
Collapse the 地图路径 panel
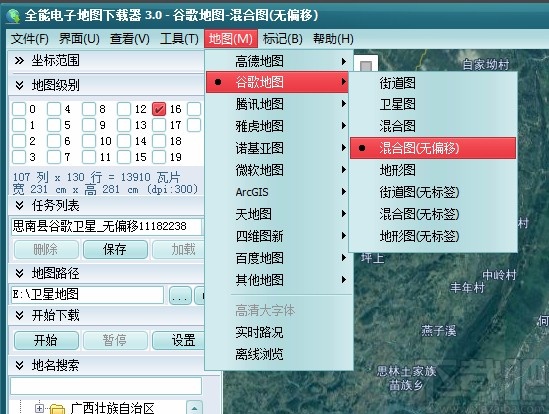click(x=19, y=273)
